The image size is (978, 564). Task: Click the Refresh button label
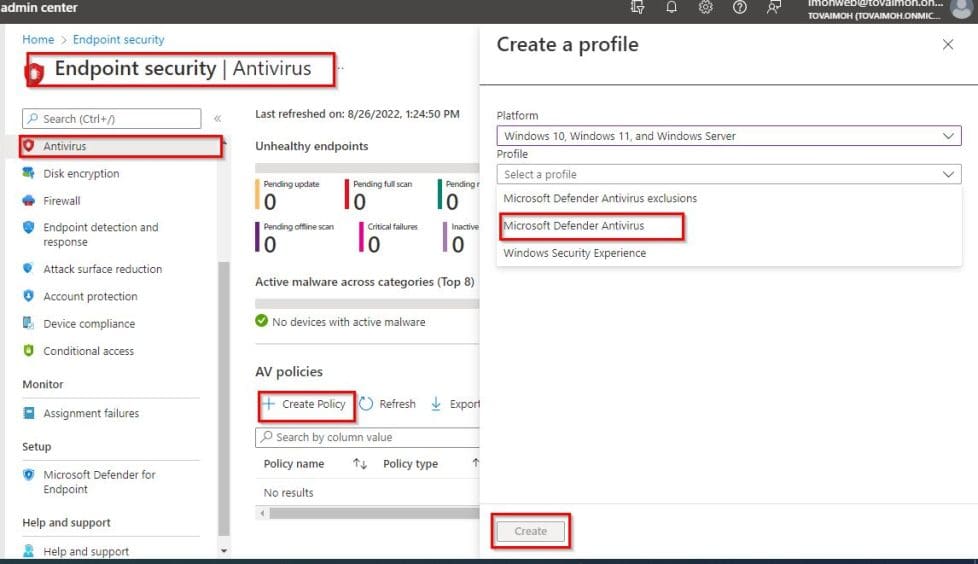pyautogui.click(x=397, y=404)
